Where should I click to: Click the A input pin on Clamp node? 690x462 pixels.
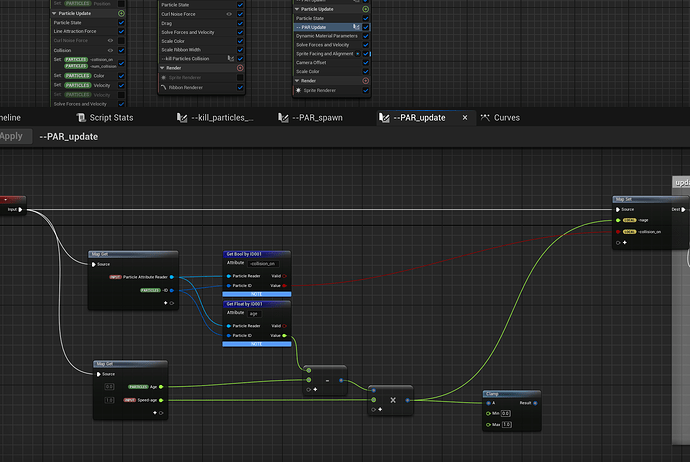(x=488, y=403)
